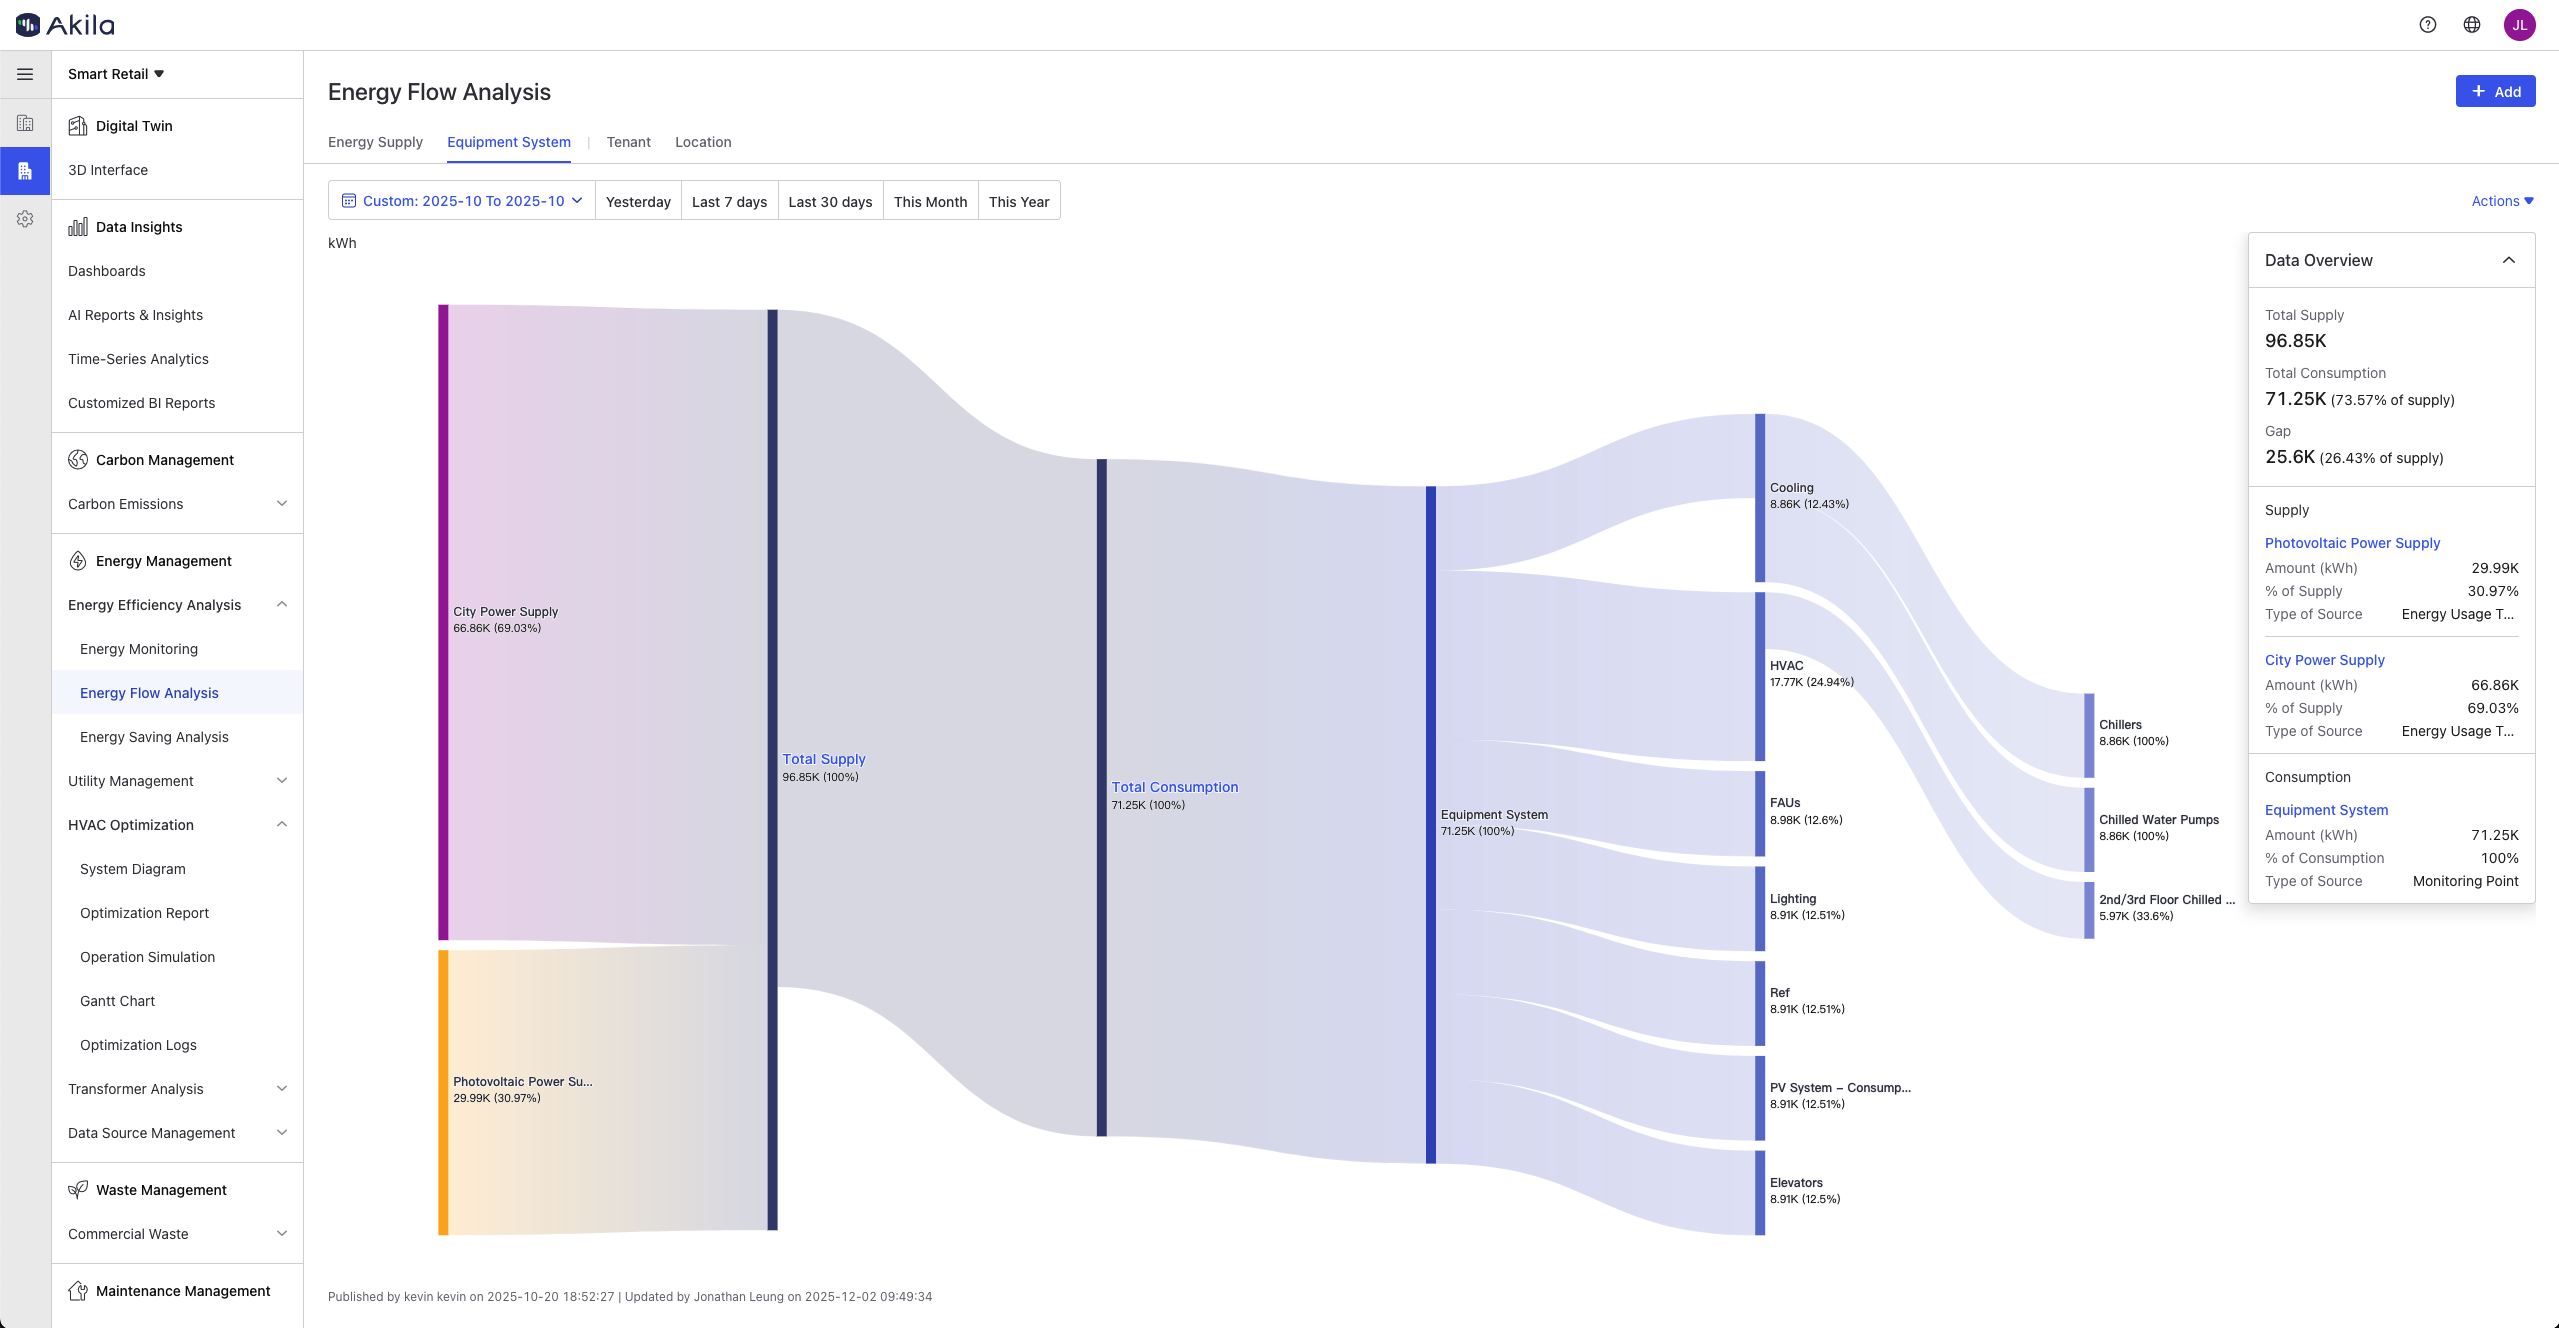2559x1328 pixels.
Task: Click the hamburger menu icon
Action: 25,74
